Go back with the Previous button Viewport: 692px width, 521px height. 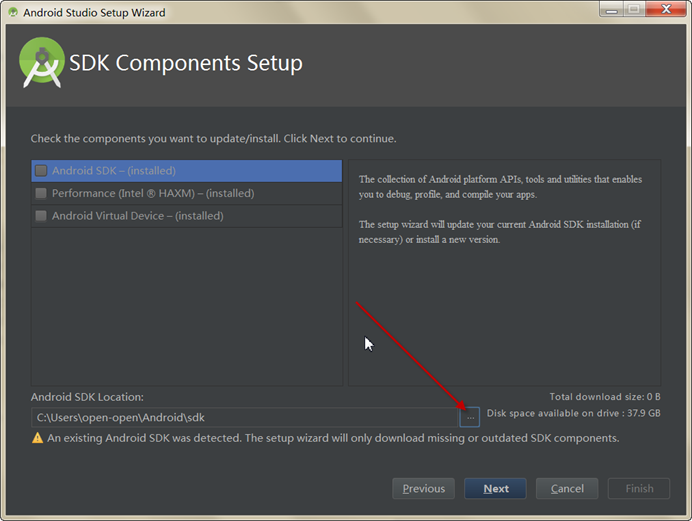(x=423, y=488)
